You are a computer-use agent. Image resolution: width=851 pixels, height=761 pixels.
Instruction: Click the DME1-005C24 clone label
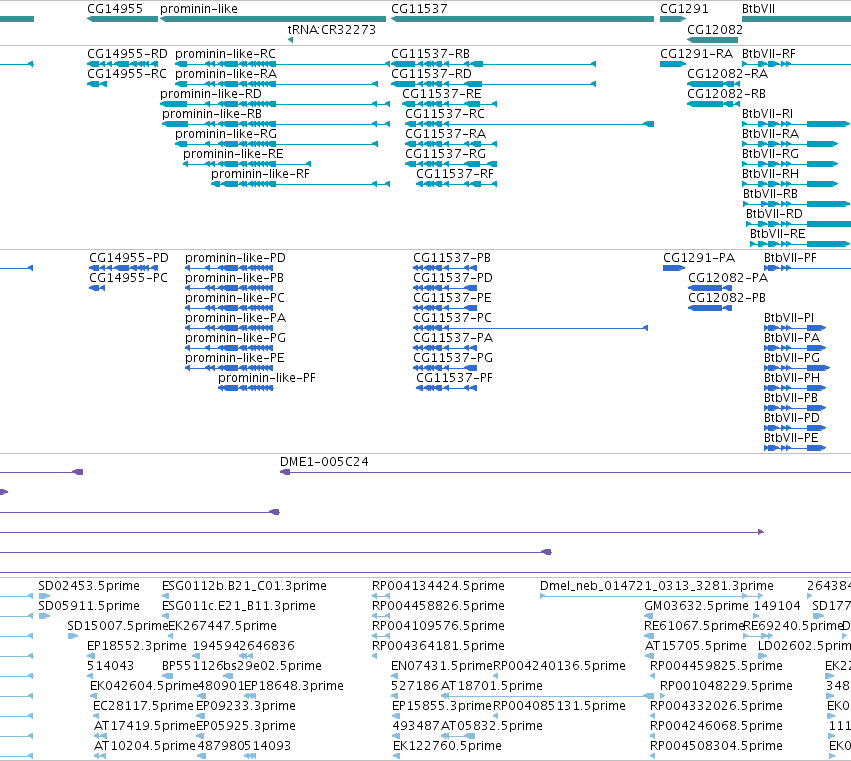click(324, 462)
